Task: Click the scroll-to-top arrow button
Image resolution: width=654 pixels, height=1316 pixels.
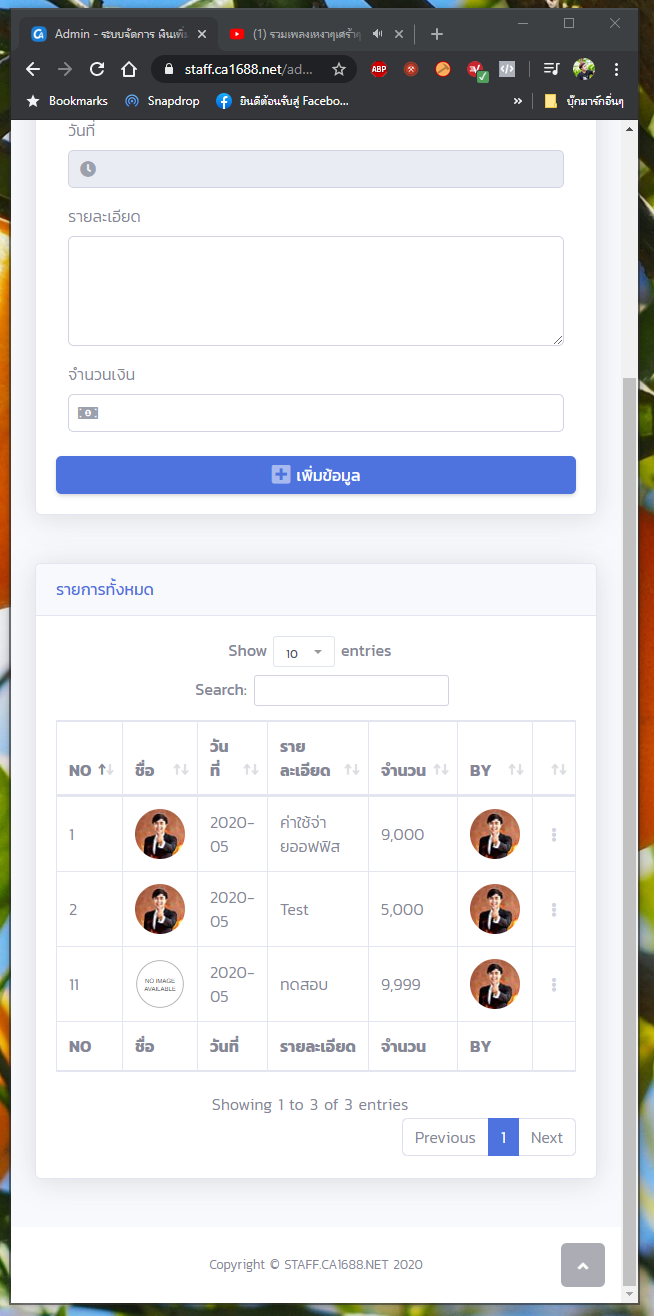Action: click(583, 1265)
